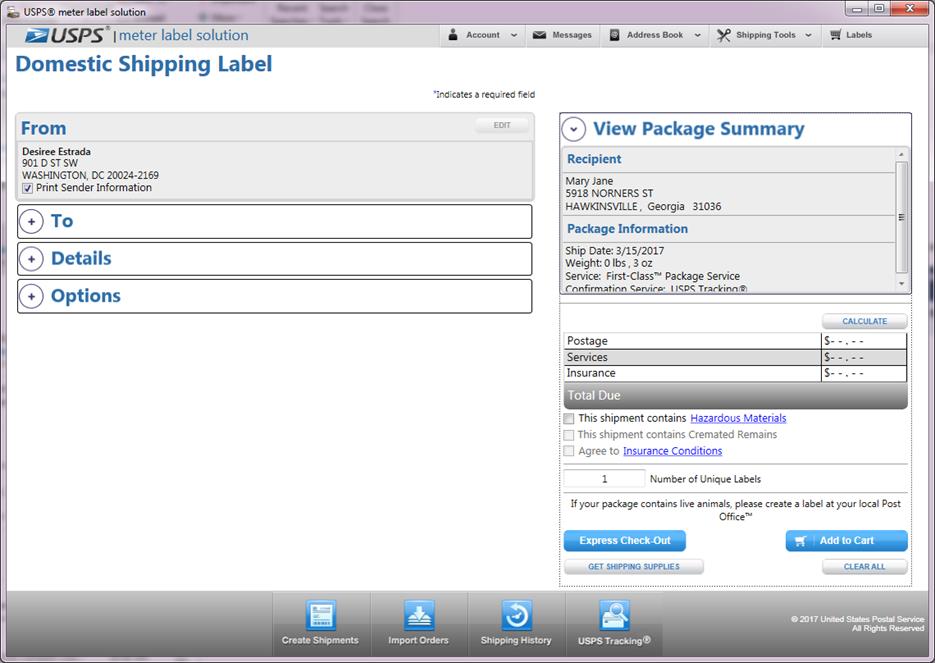935x663 pixels.
Task: Open the Address Book dropdown arrow
Action: (x=698, y=35)
